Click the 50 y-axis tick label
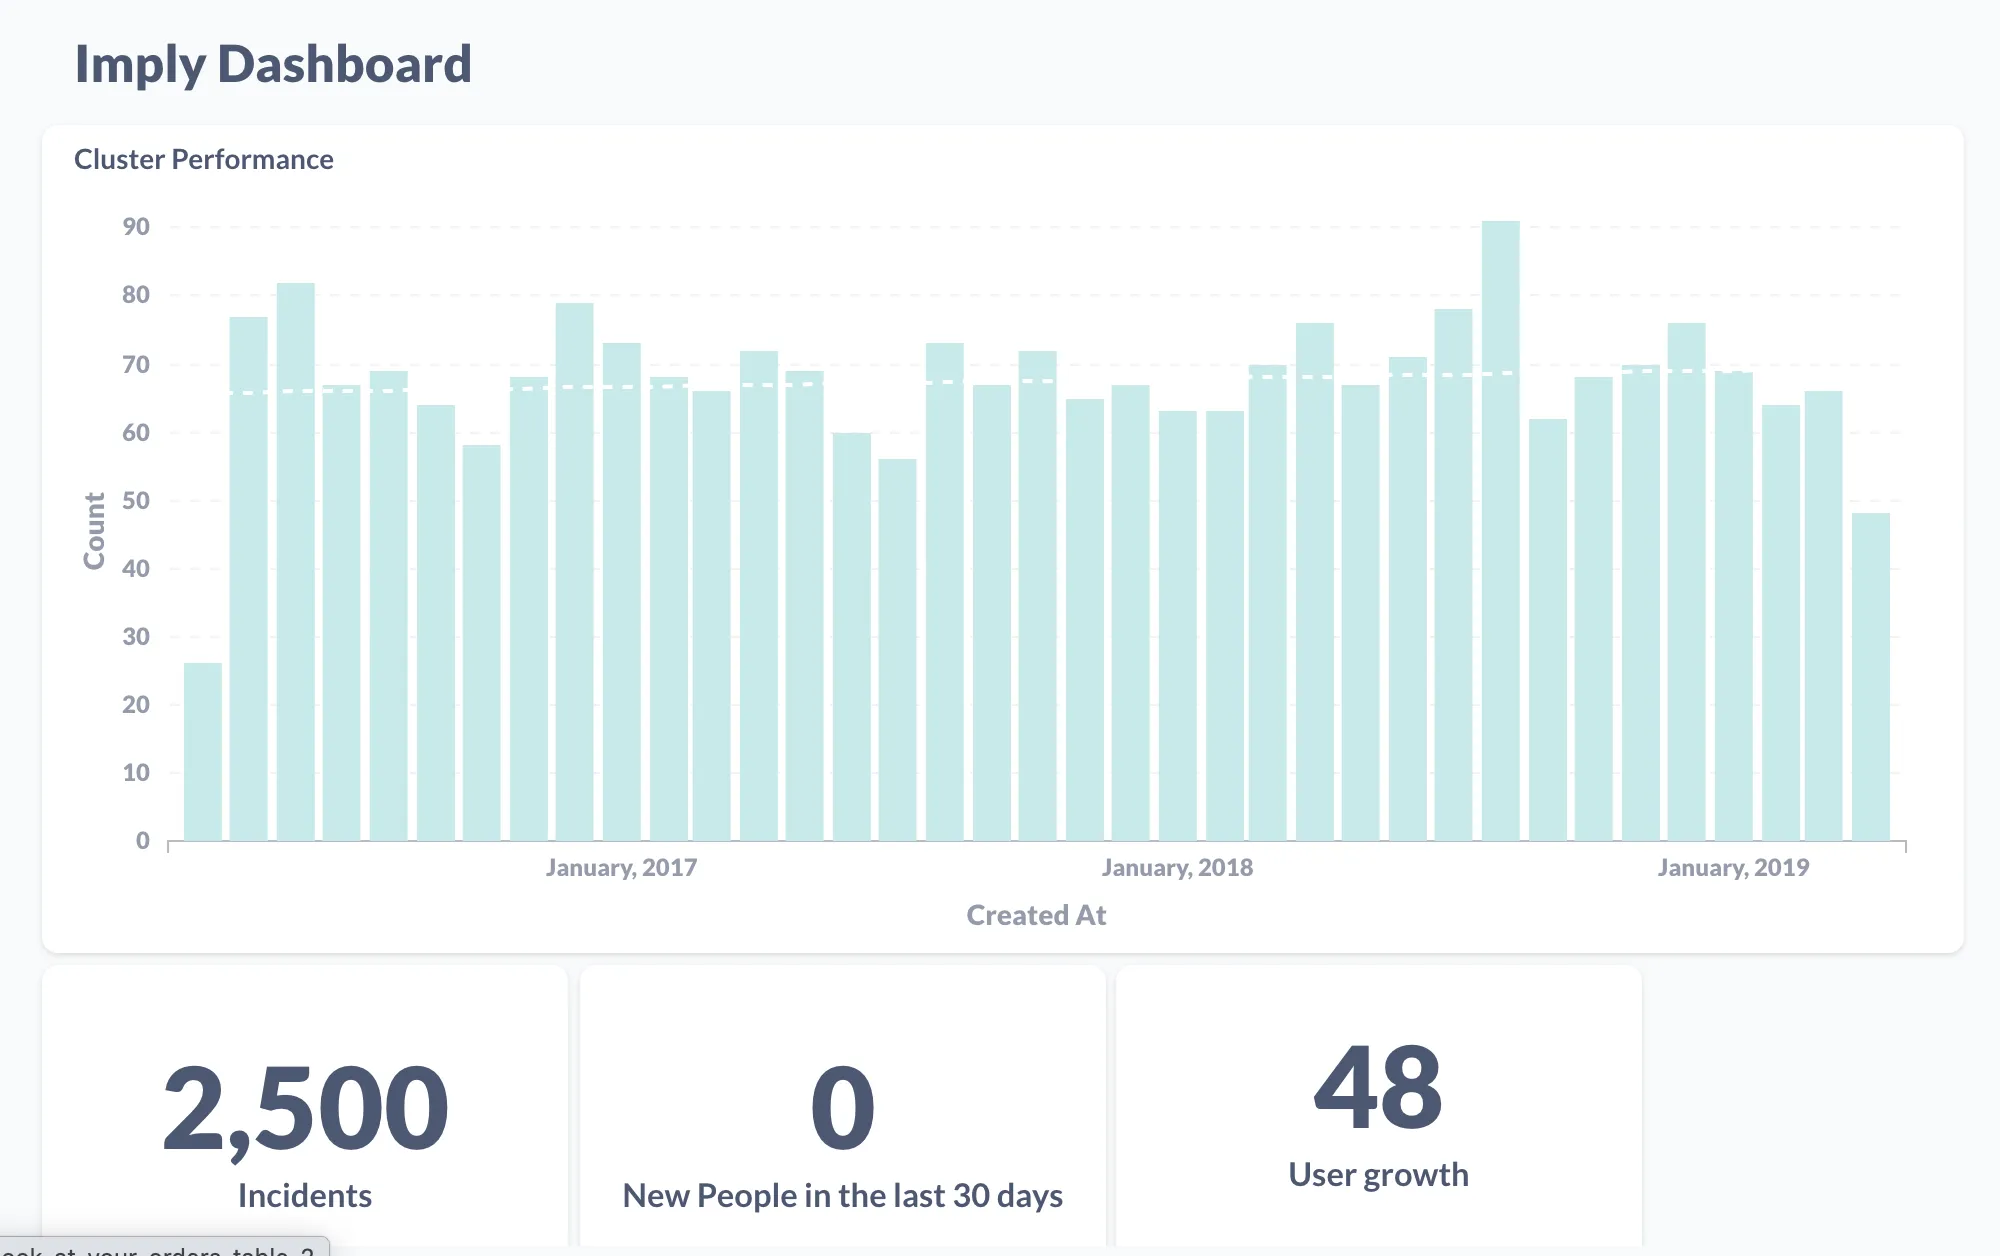This screenshot has height=1256, width=2000. coord(136,500)
